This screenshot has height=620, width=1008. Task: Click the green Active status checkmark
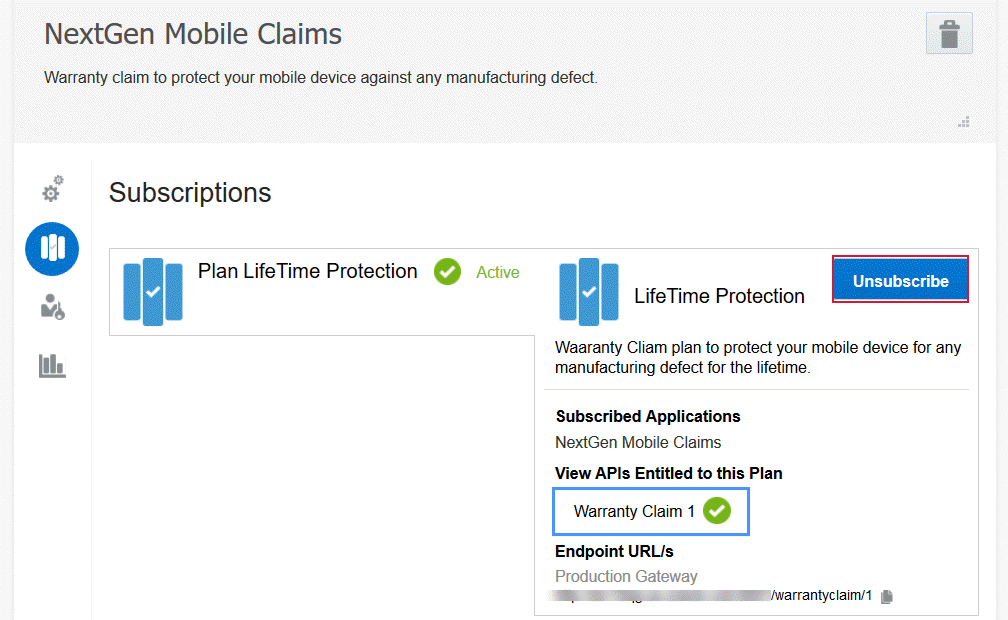[x=447, y=272]
